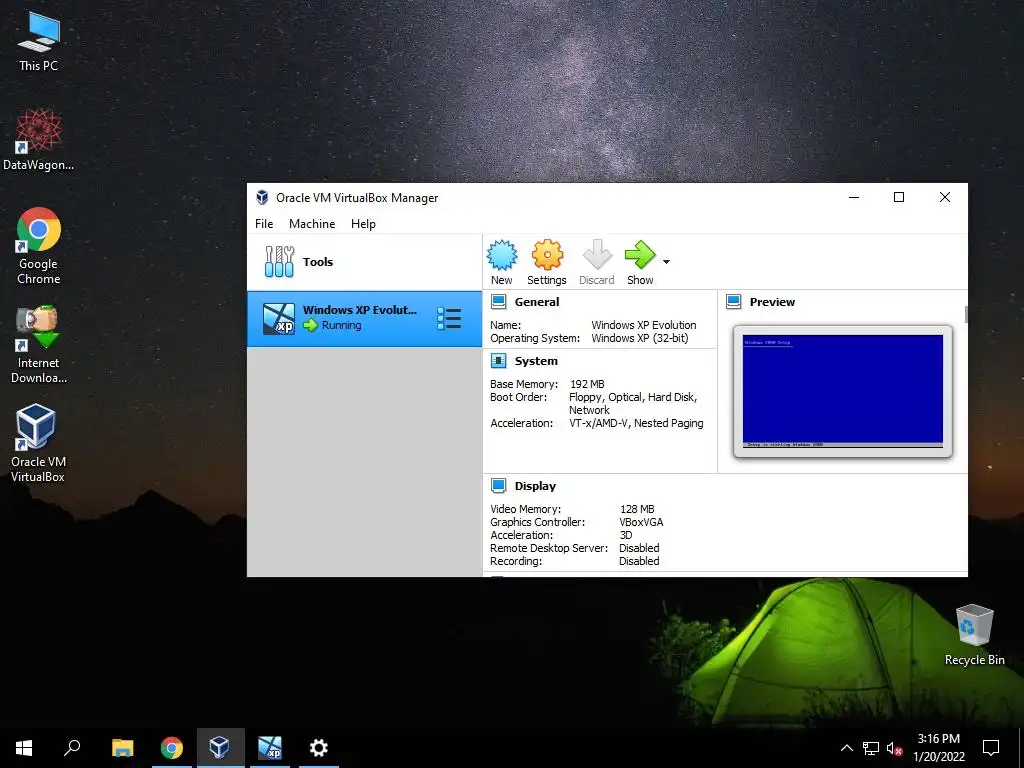Image resolution: width=1024 pixels, height=768 pixels.
Task: Click the Preview section monitor icon
Action: tap(733, 302)
